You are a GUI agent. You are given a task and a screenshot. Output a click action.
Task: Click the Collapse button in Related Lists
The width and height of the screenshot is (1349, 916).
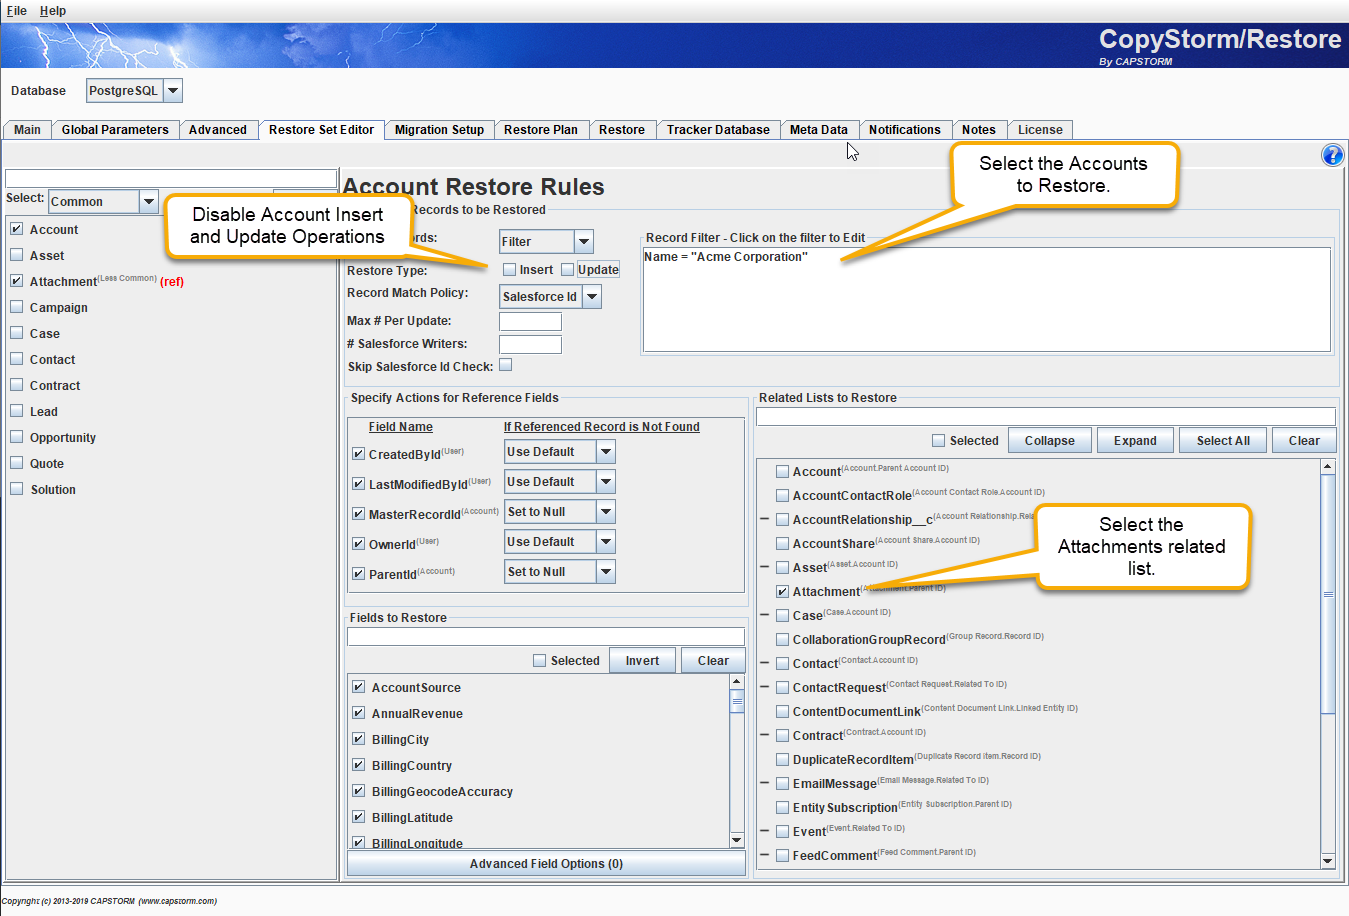1050,441
